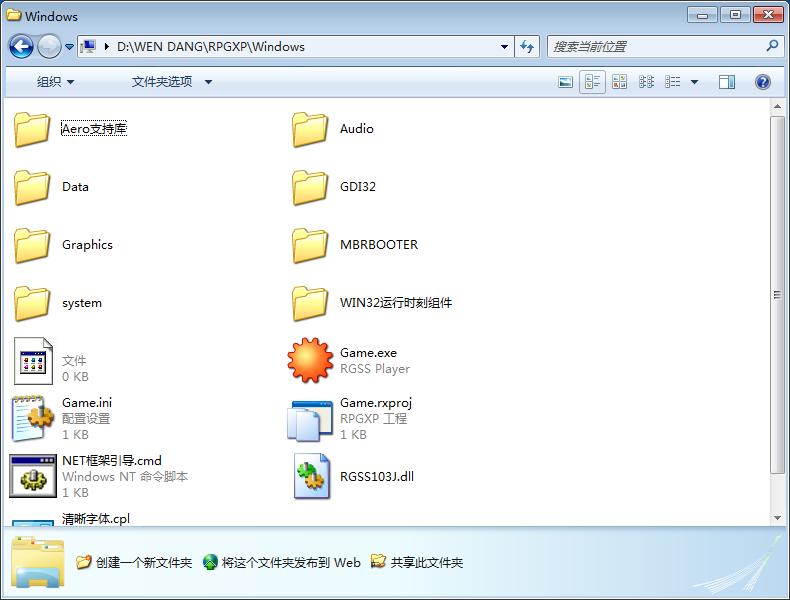
Task: Click the scrollbar down arrow
Action: 777,518
